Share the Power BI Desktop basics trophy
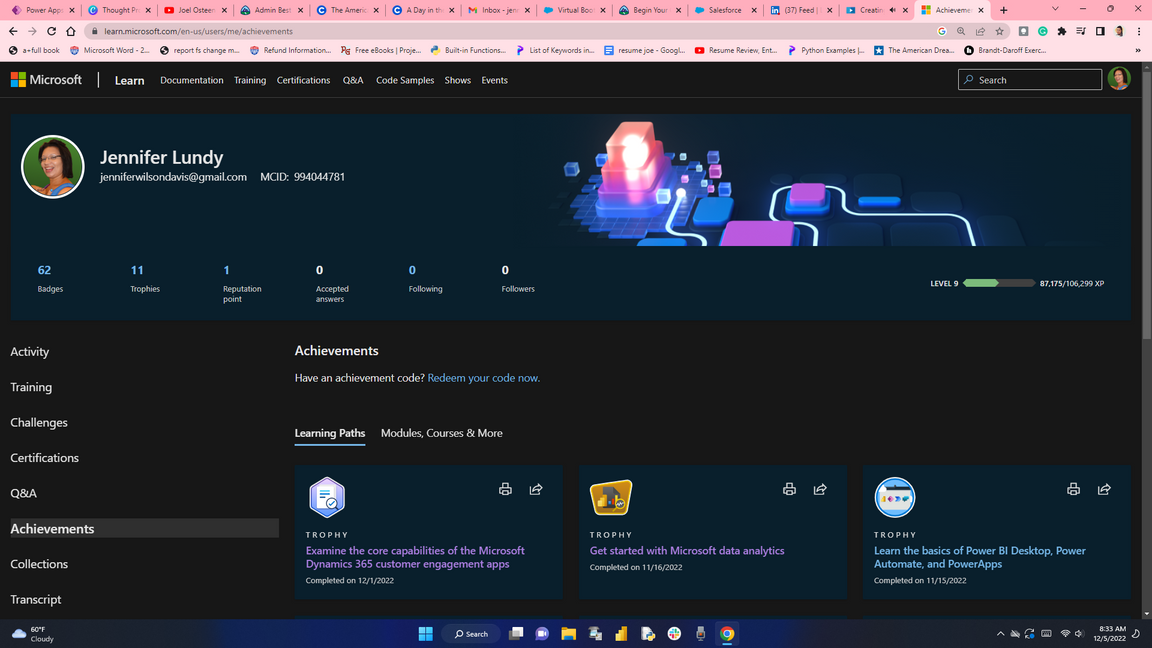Image resolution: width=1152 pixels, height=648 pixels. (1104, 489)
